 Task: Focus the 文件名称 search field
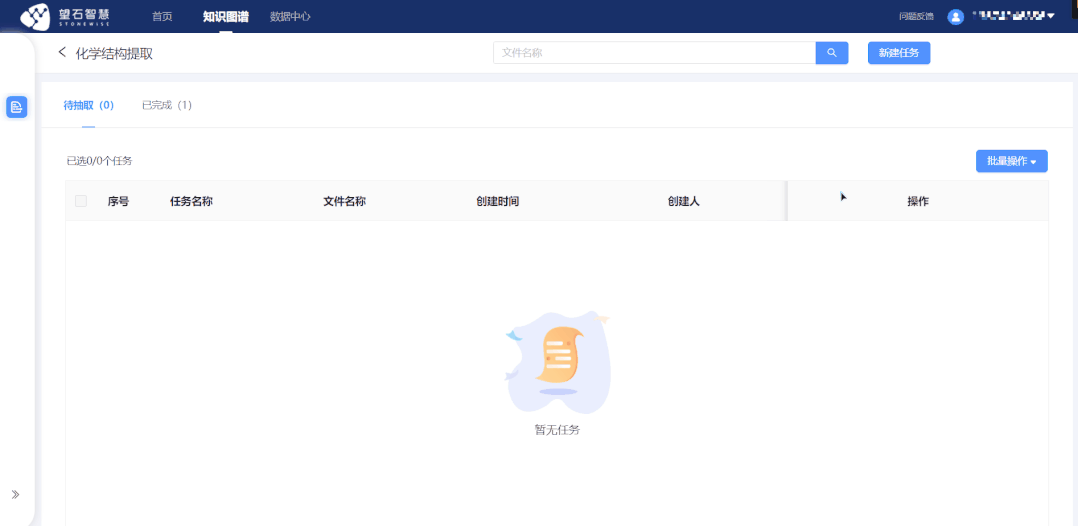coord(654,53)
